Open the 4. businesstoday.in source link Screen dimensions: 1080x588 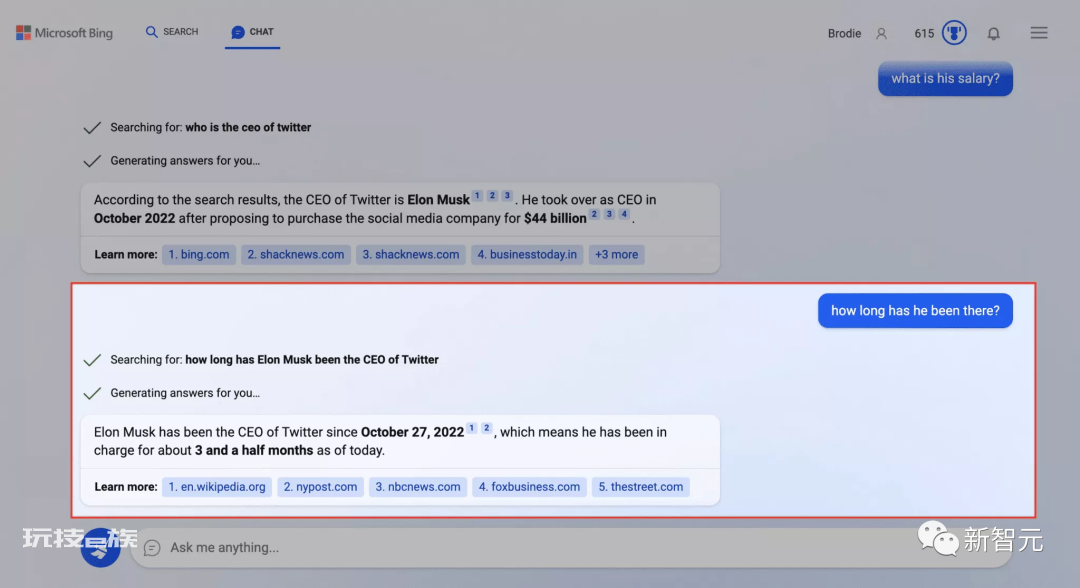click(x=527, y=254)
